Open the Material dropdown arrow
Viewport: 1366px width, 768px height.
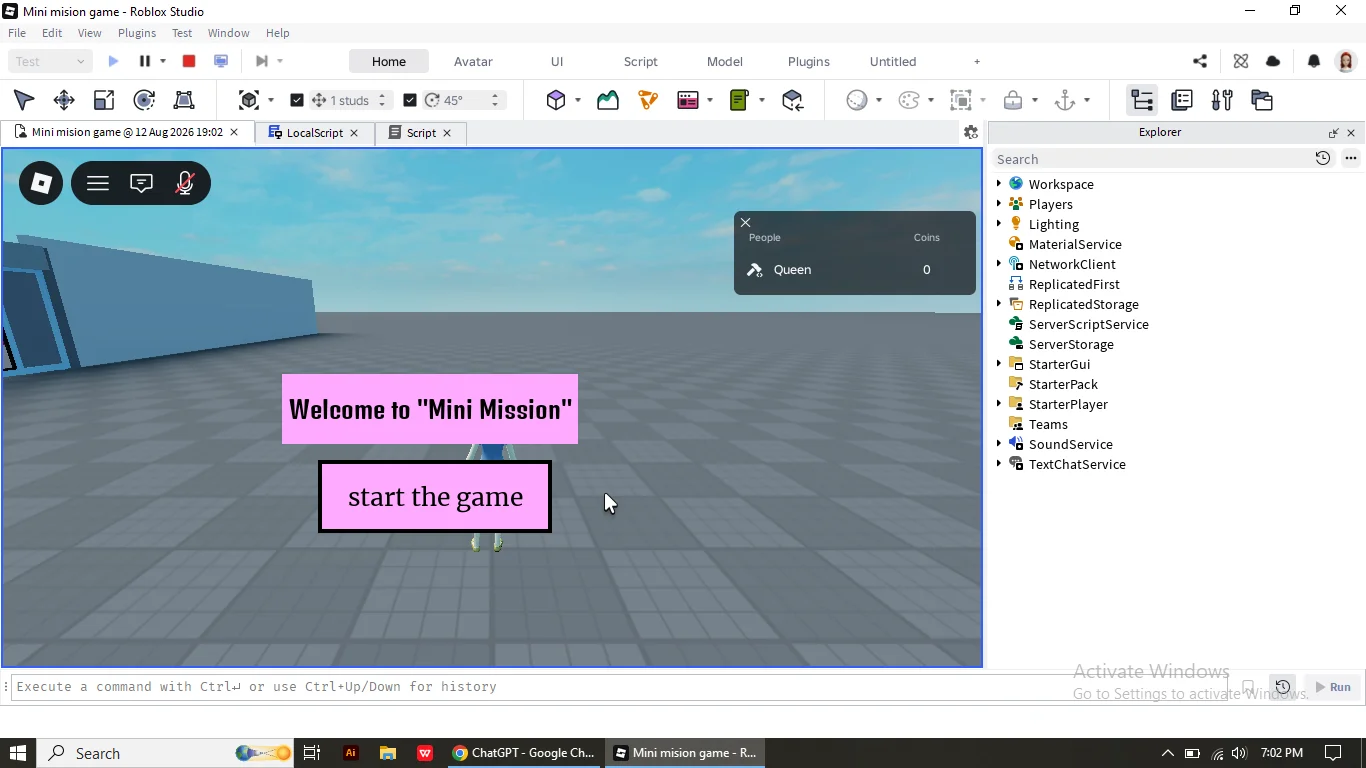click(x=879, y=100)
